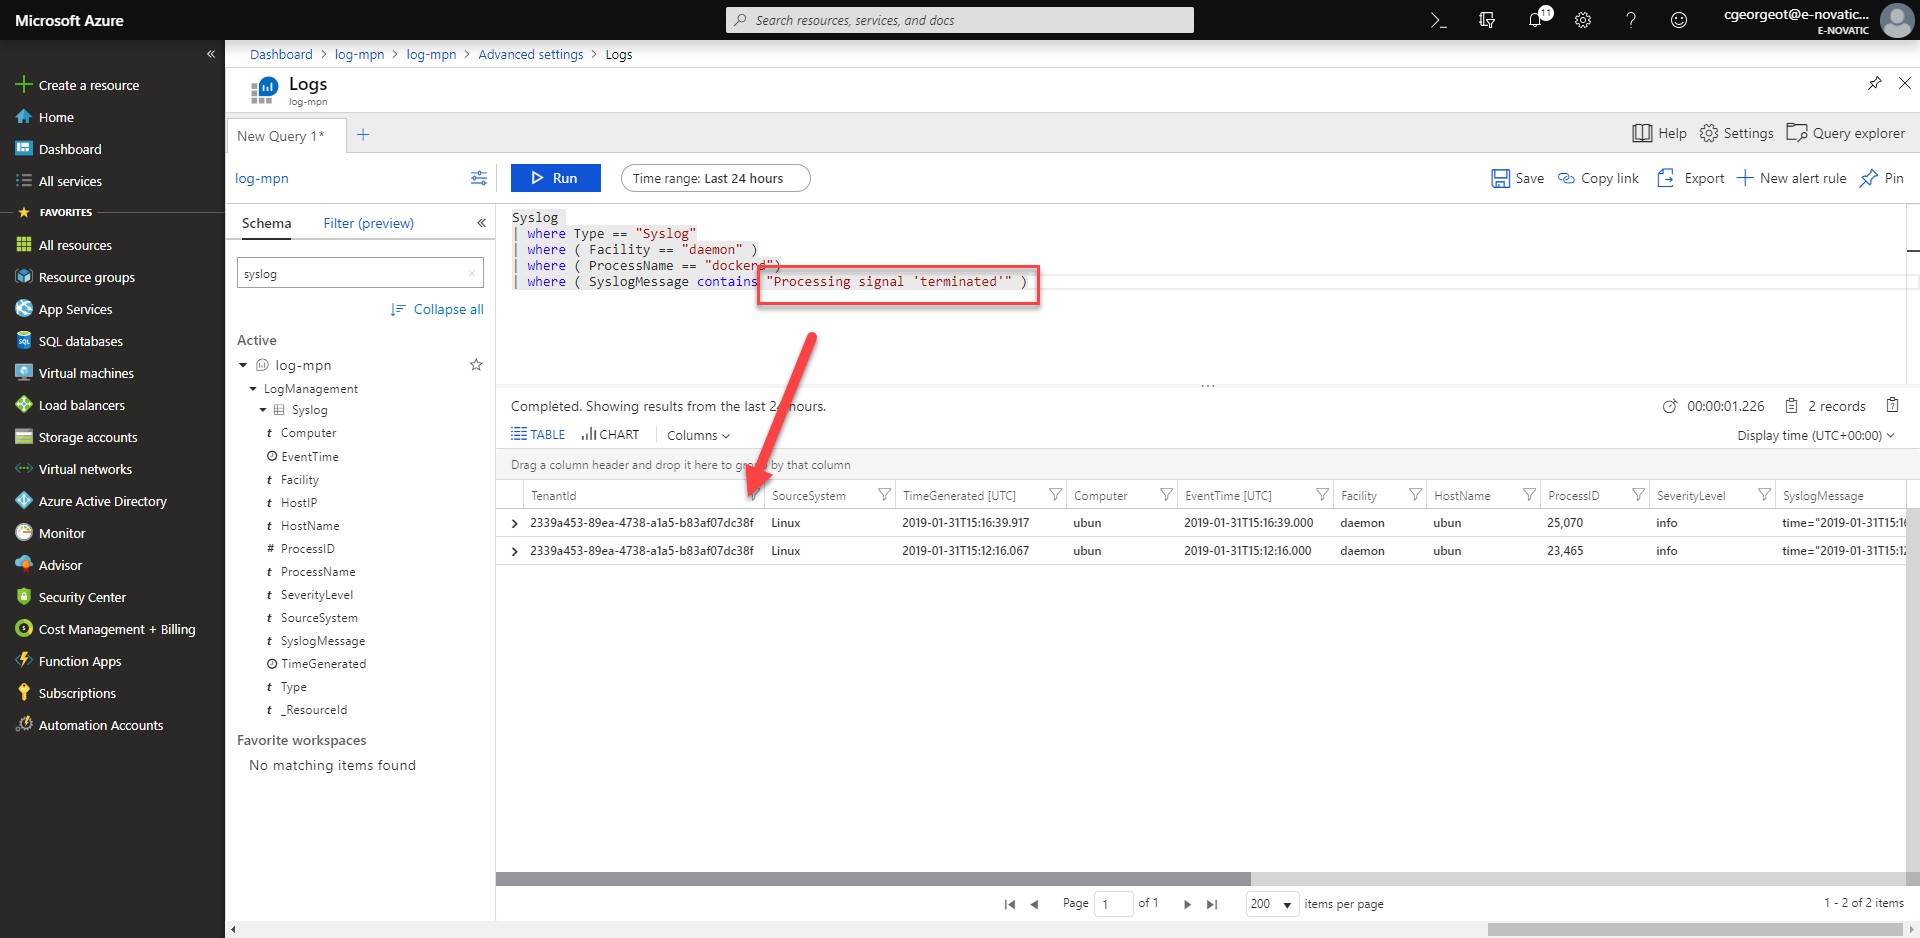Save the query

[1518, 178]
